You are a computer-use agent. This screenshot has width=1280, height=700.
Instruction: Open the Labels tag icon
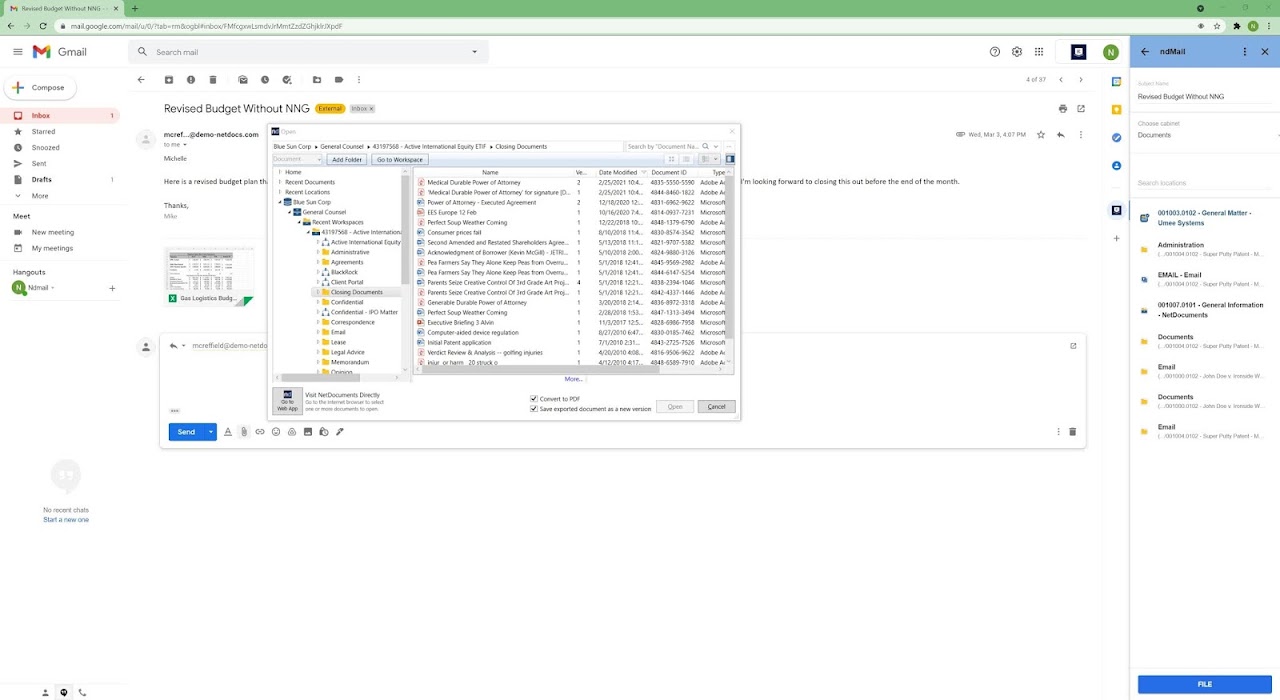[x=339, y=80]
